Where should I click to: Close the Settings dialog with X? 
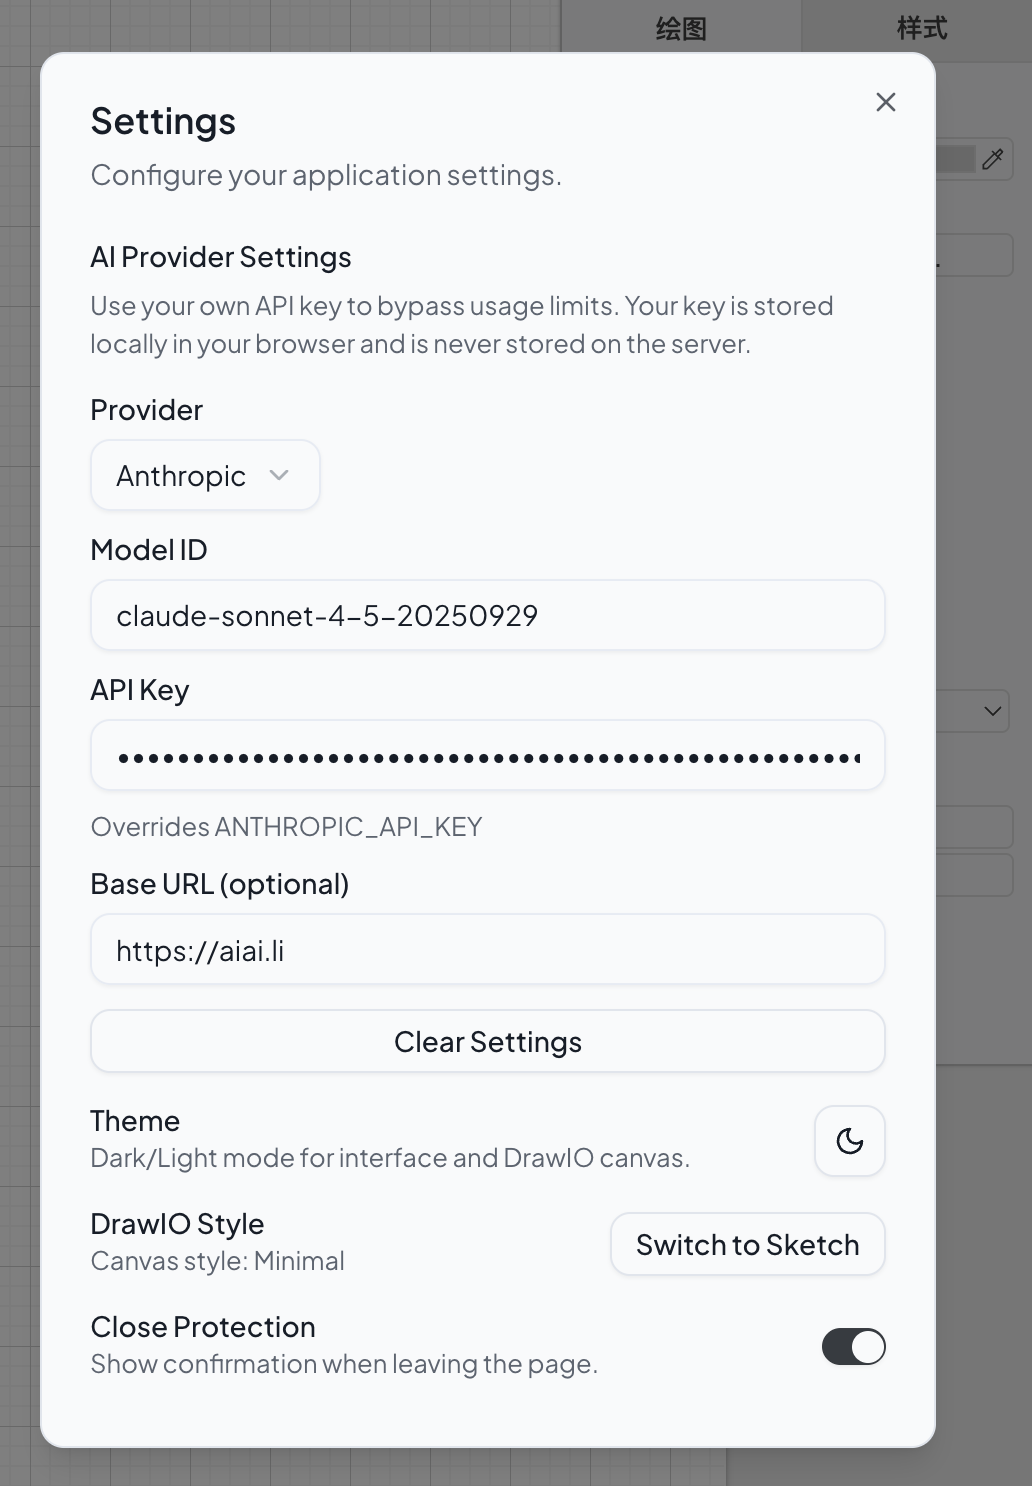click(885, 102)
